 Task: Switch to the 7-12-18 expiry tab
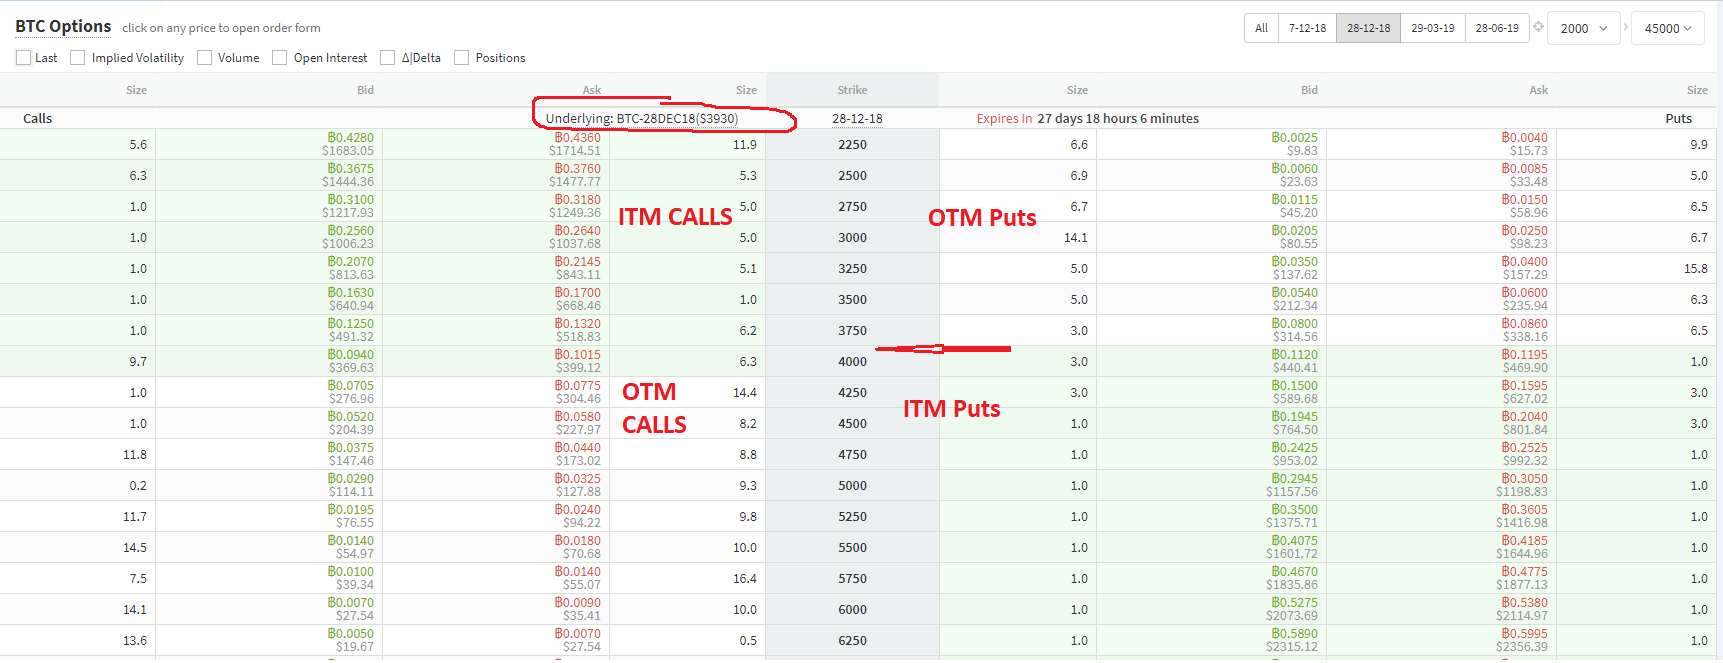[1307, 28]
